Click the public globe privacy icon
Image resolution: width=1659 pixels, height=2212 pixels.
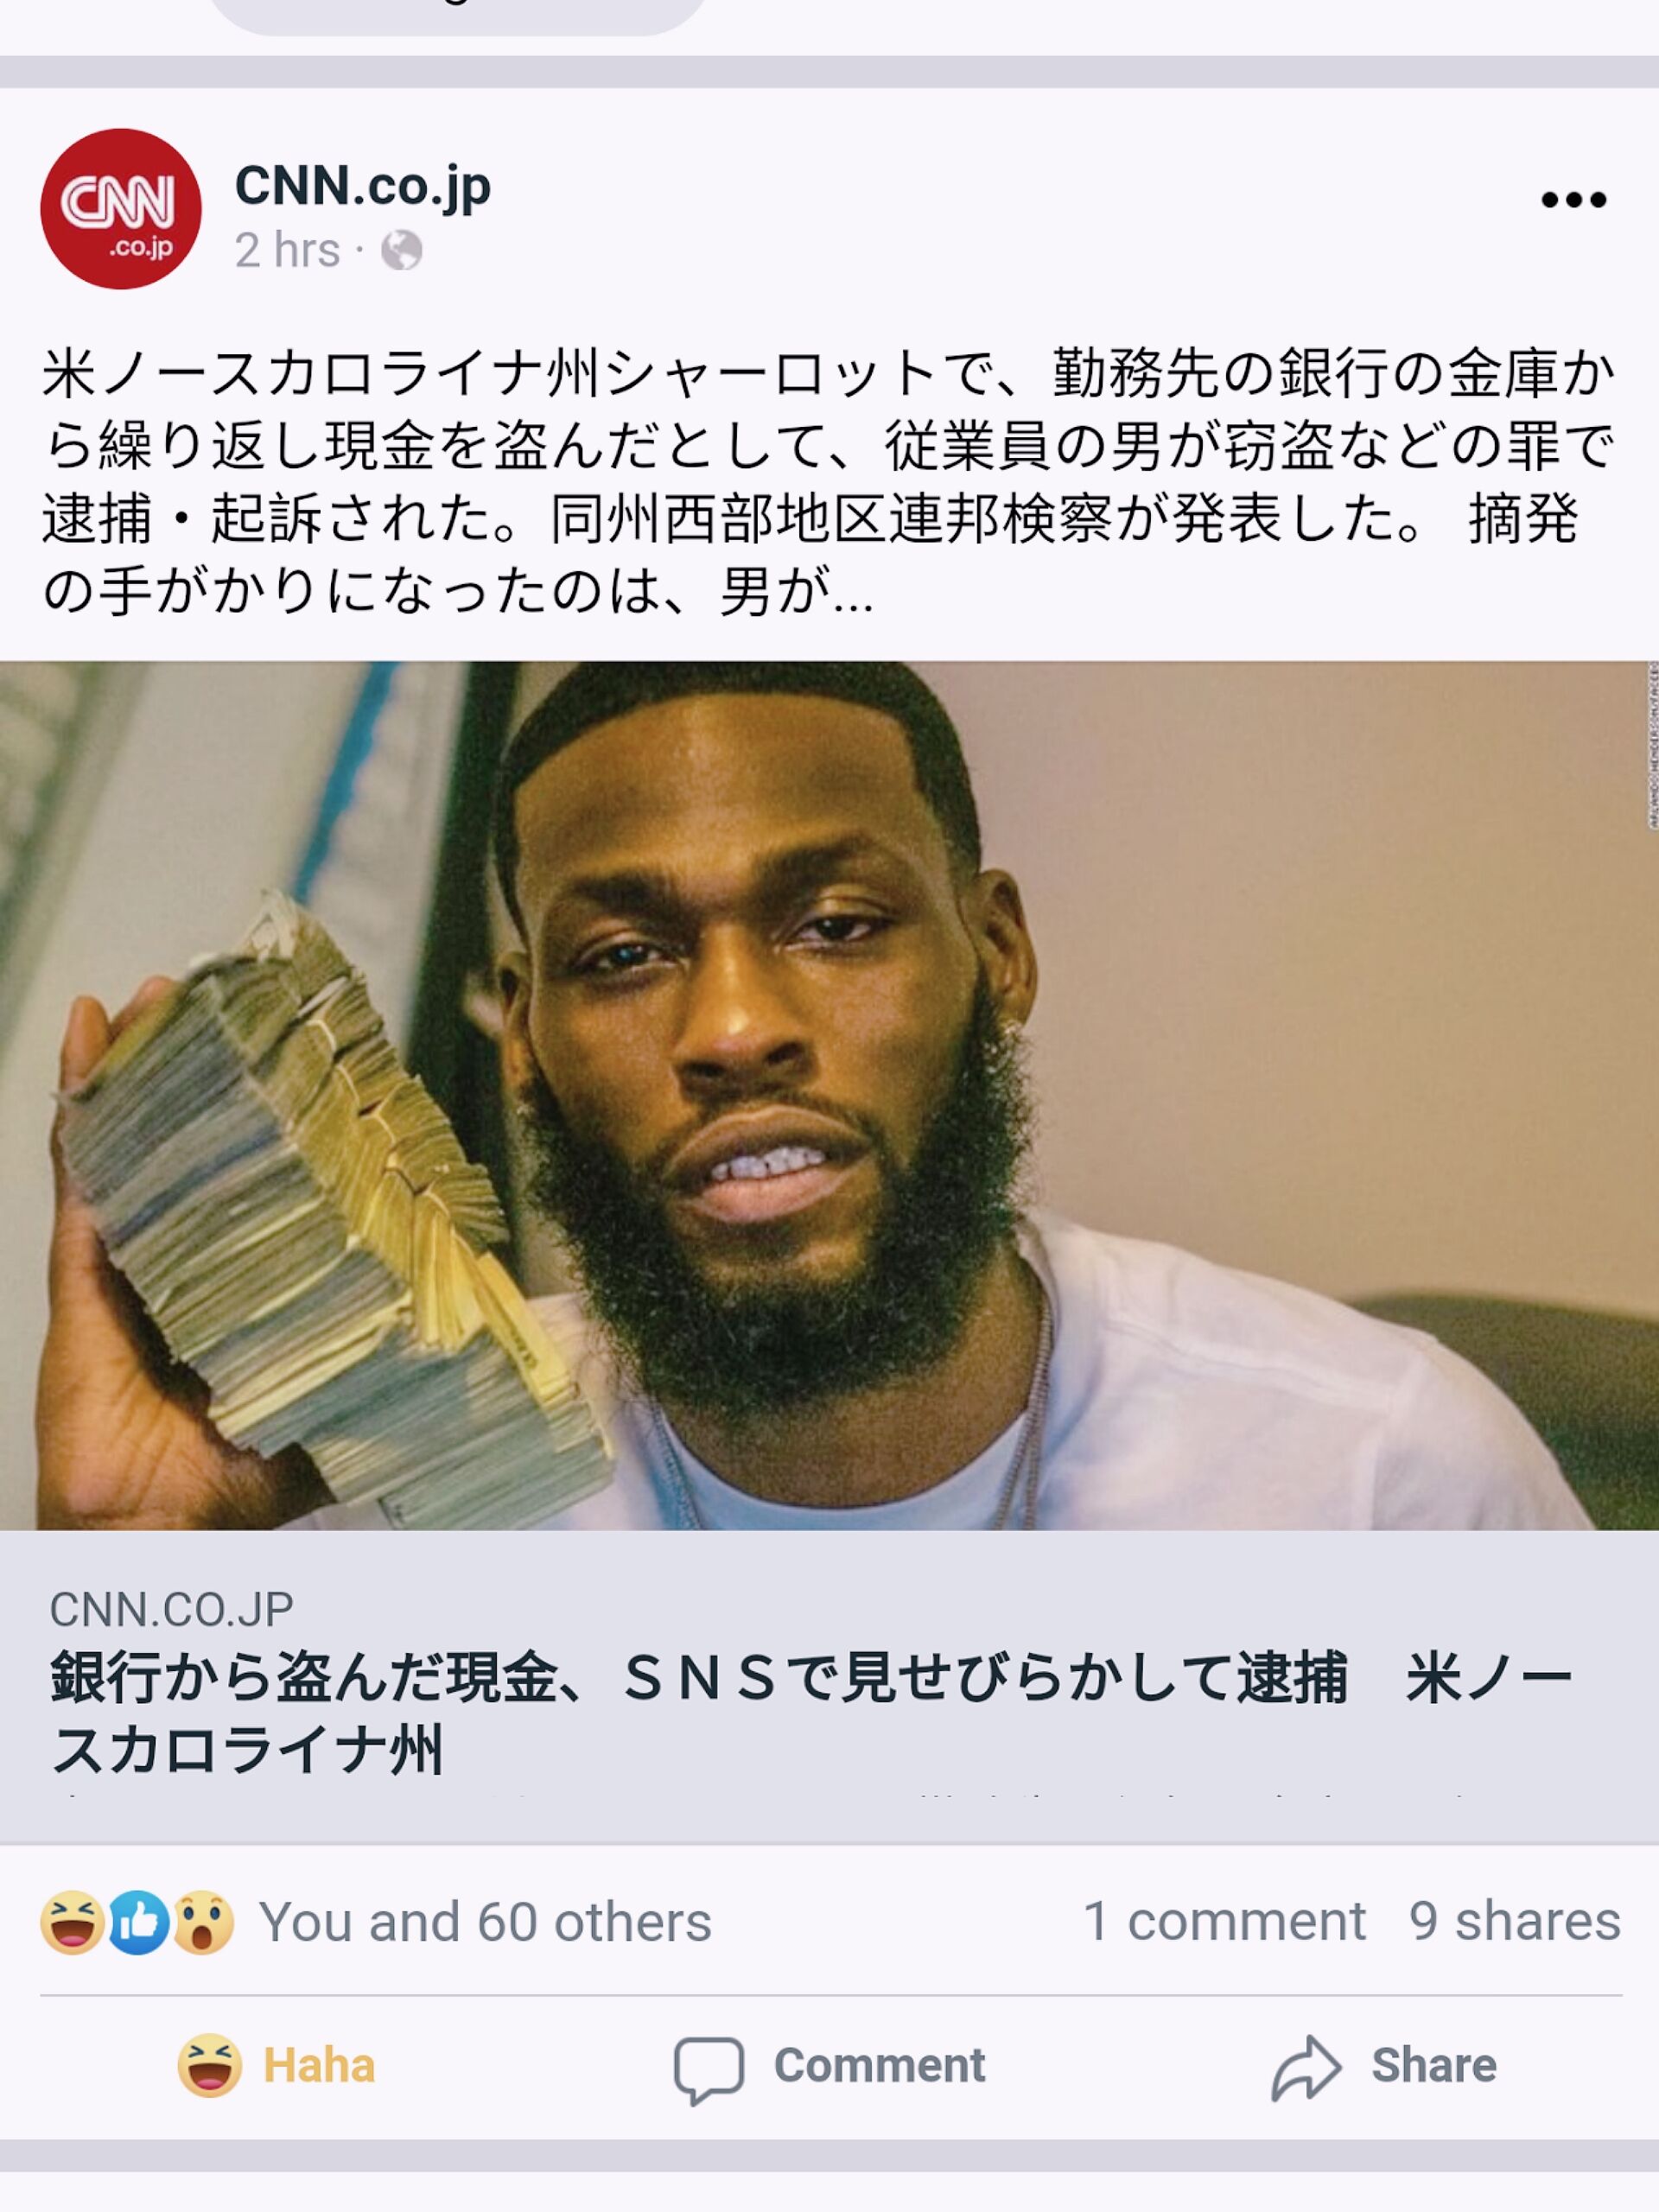pyautogui.click(x=401, y=250)
